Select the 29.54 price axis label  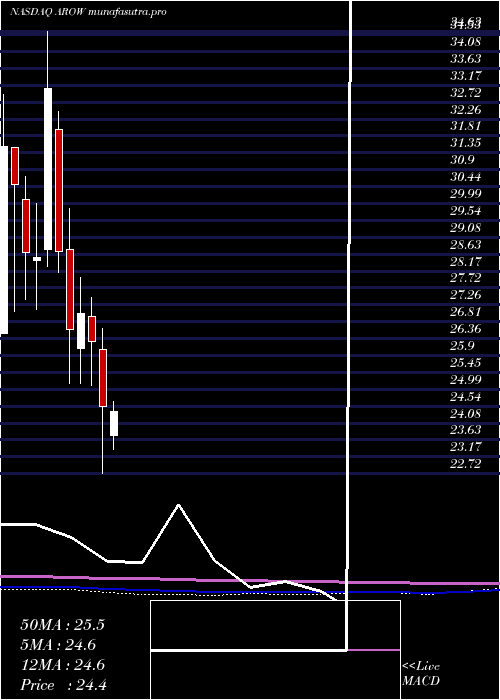[466, 211]
